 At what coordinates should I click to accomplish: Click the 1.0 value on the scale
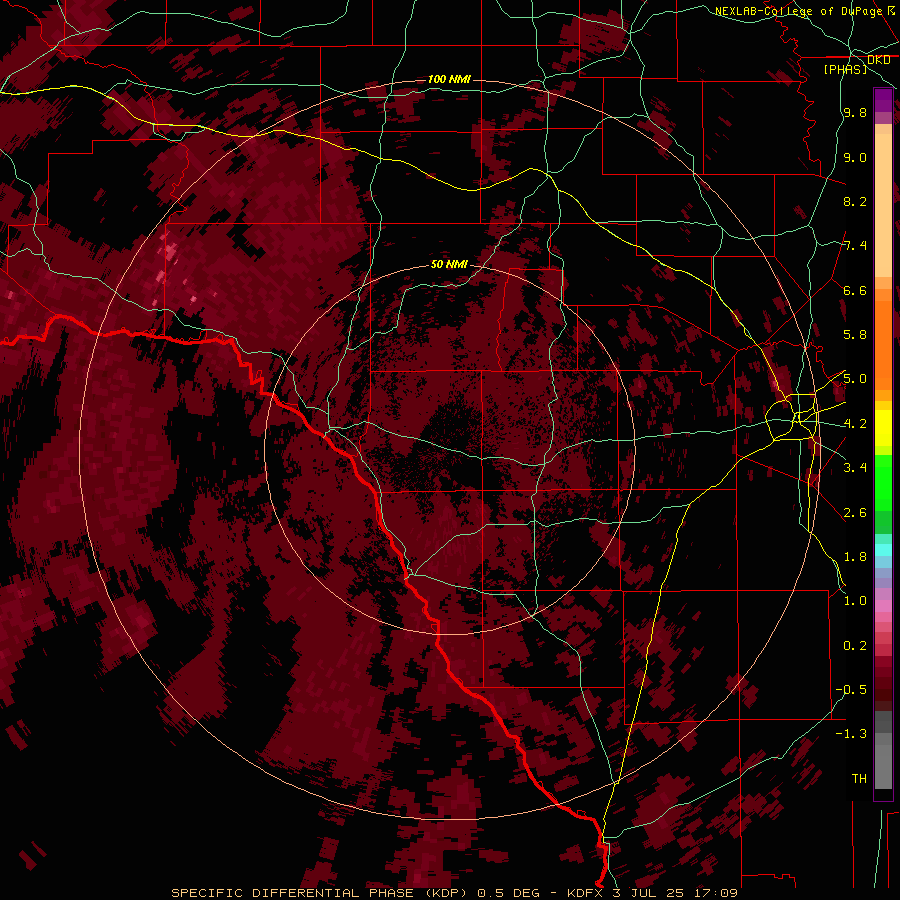(x=855, y=600)
